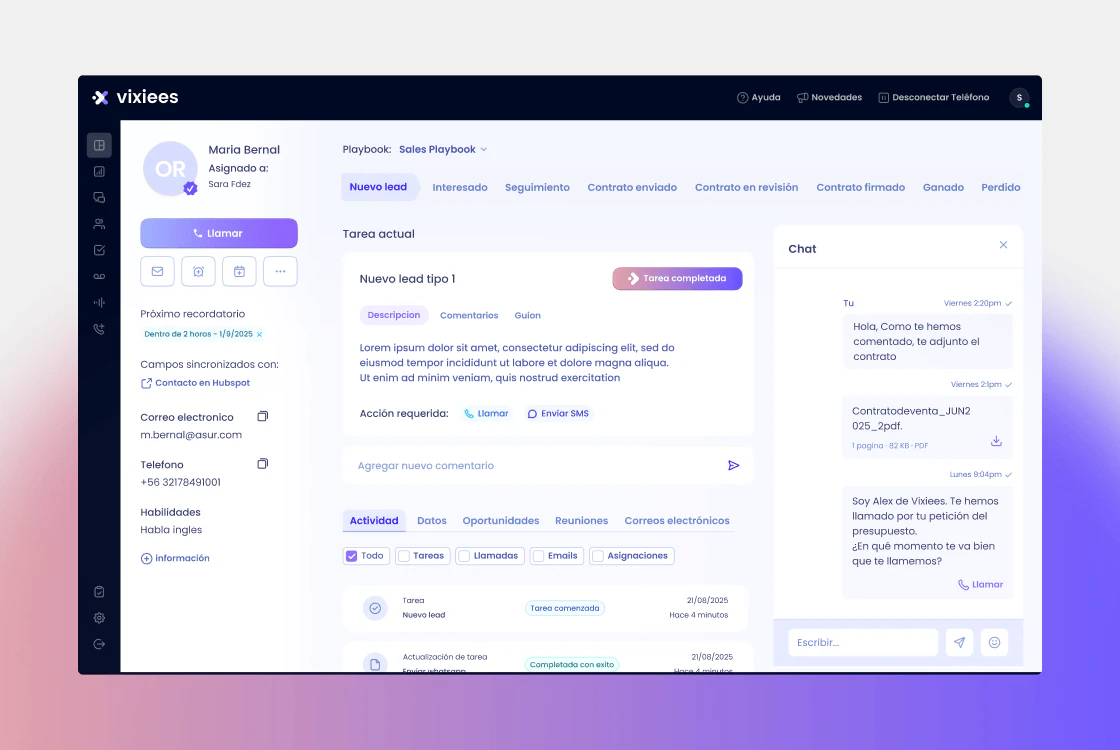Viewport: 1120px width, 750px height.
Task: Copy the Correo electronico address
Action: 262,416
